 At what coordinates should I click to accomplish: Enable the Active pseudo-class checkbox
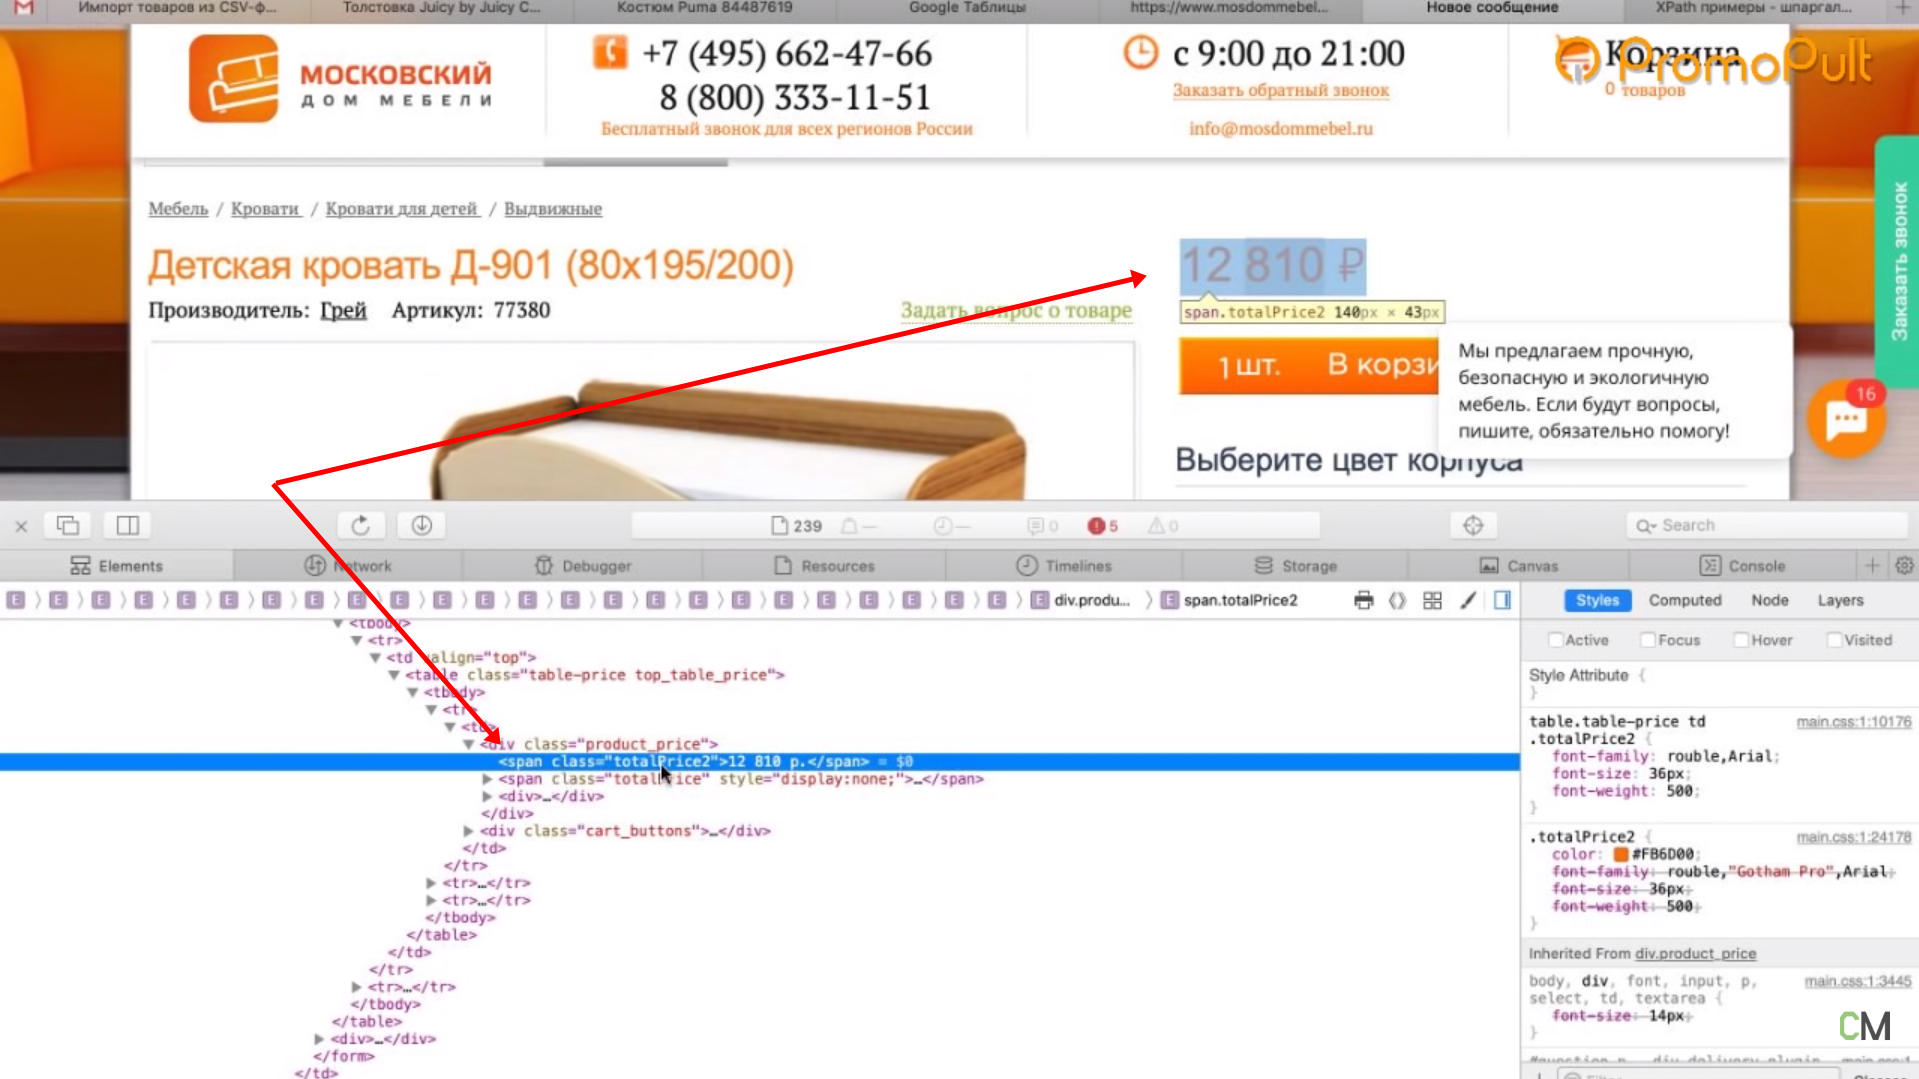click(1556, 640)
